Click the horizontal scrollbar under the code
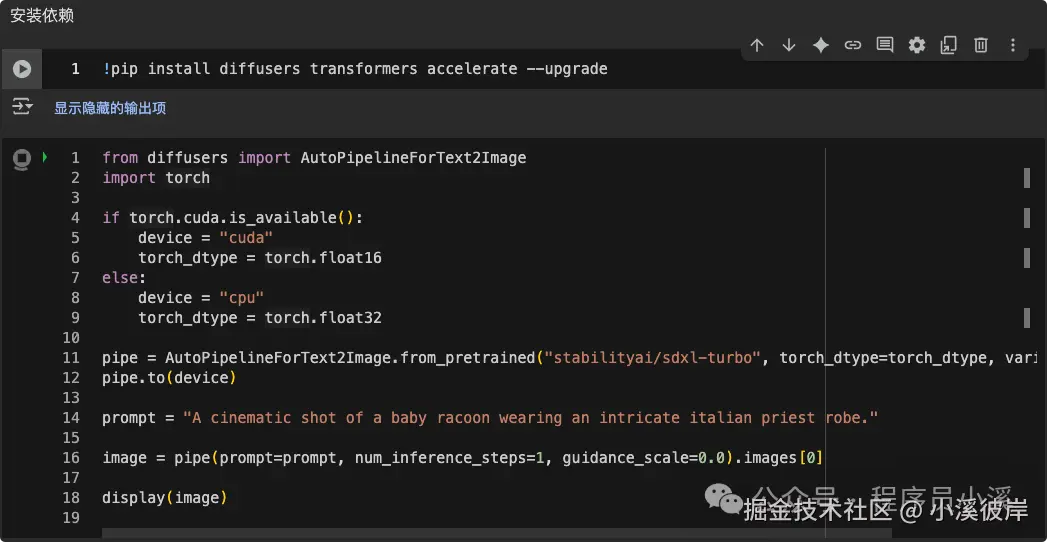The width and height of the screenshot is (1047, 542). click(x=497, y=533)
